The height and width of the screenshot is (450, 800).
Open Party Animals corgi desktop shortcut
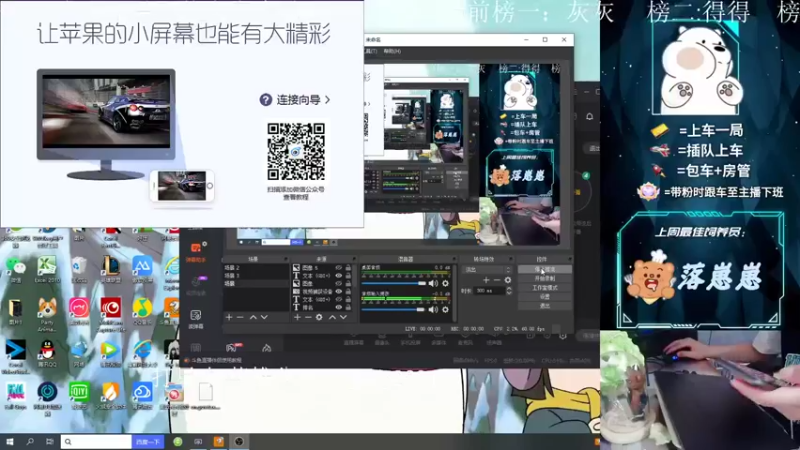(47, 314)
